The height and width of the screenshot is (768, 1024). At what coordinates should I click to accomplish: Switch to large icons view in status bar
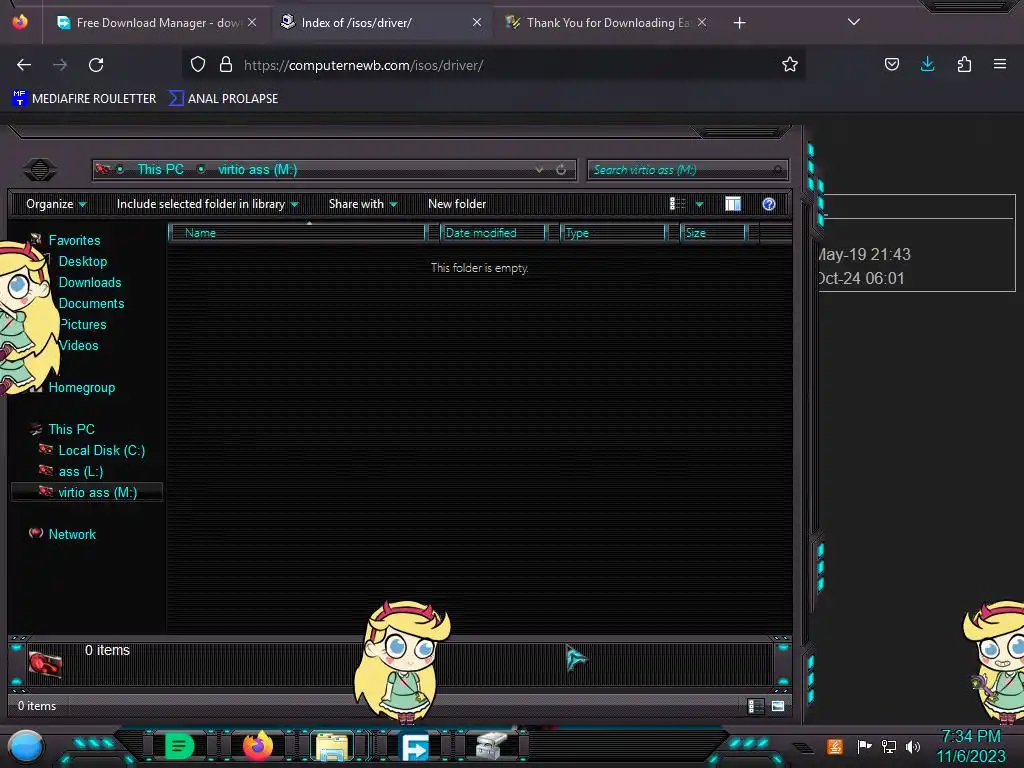pos(778,706)
